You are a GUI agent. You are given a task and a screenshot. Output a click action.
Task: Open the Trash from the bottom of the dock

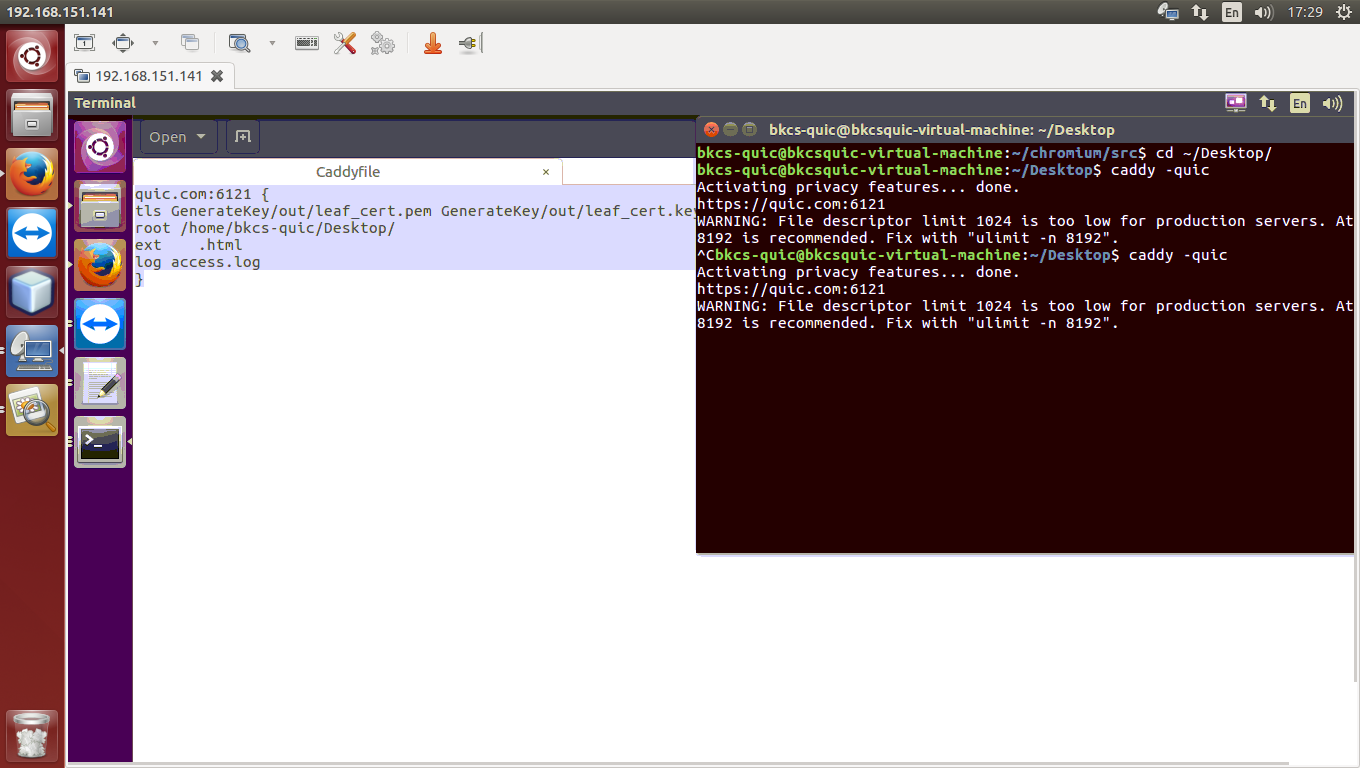point(31,735)
